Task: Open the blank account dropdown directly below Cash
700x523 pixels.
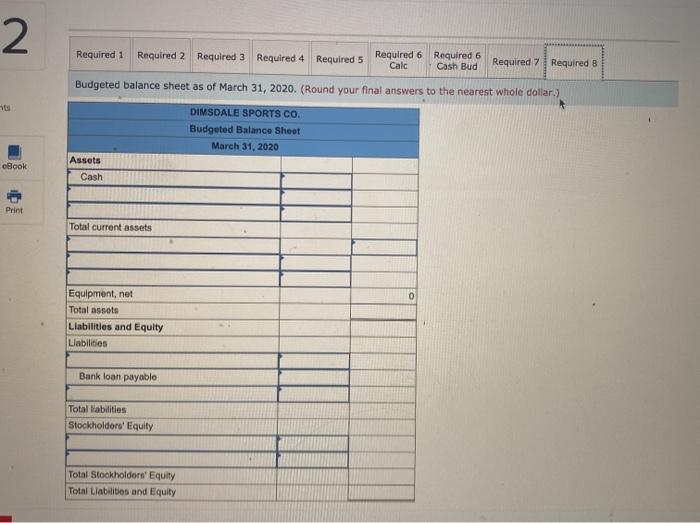Action: (x=174, y=195)
